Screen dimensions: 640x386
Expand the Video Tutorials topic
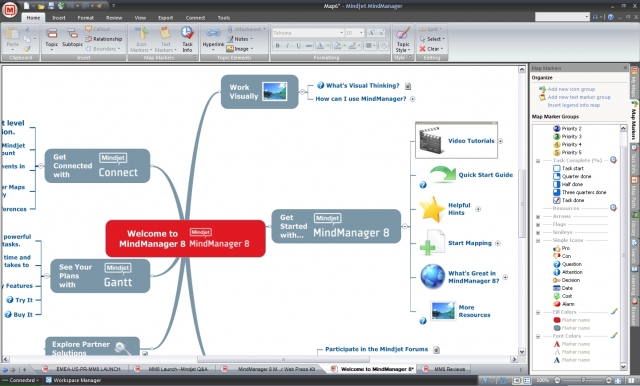[500, 141]
